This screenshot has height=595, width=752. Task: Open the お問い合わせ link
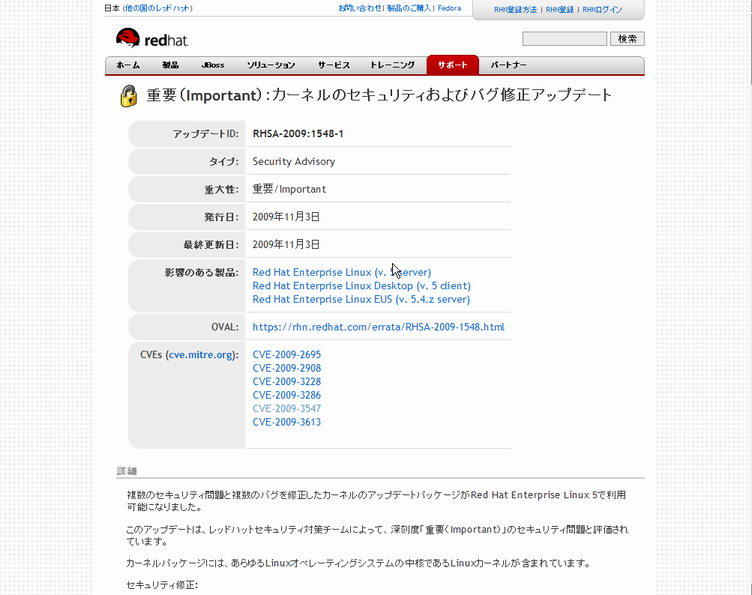coord(360,8)
